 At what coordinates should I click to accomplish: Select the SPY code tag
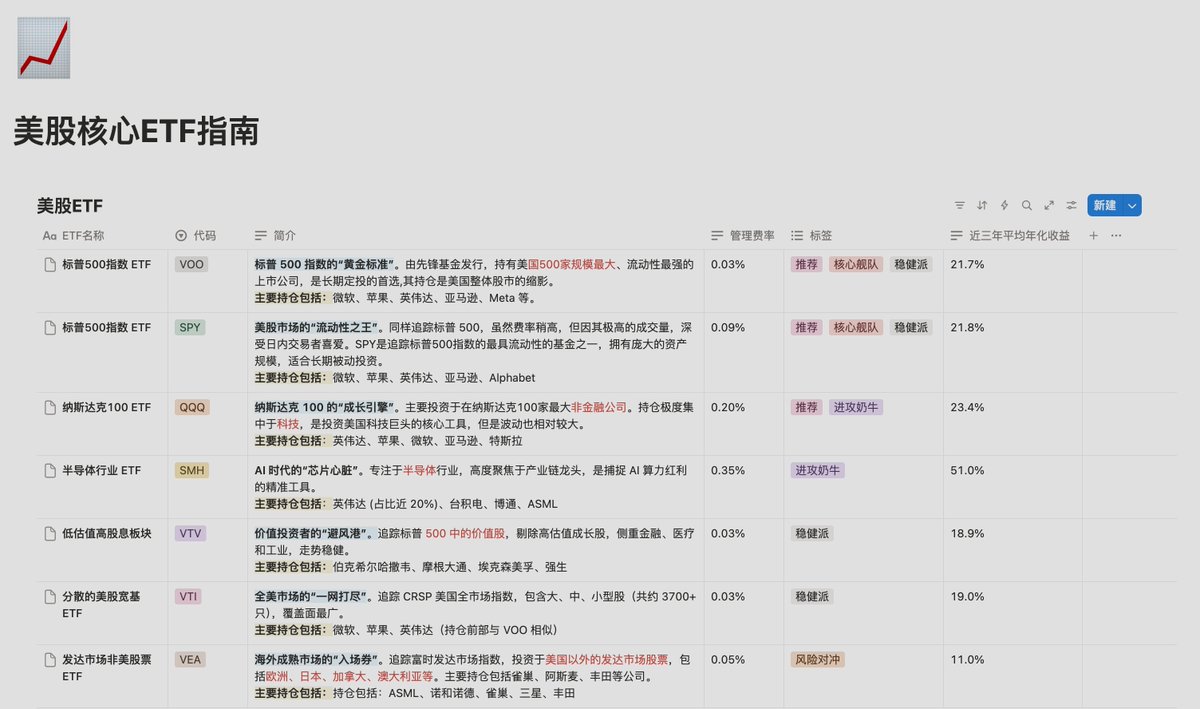[190, 327]
